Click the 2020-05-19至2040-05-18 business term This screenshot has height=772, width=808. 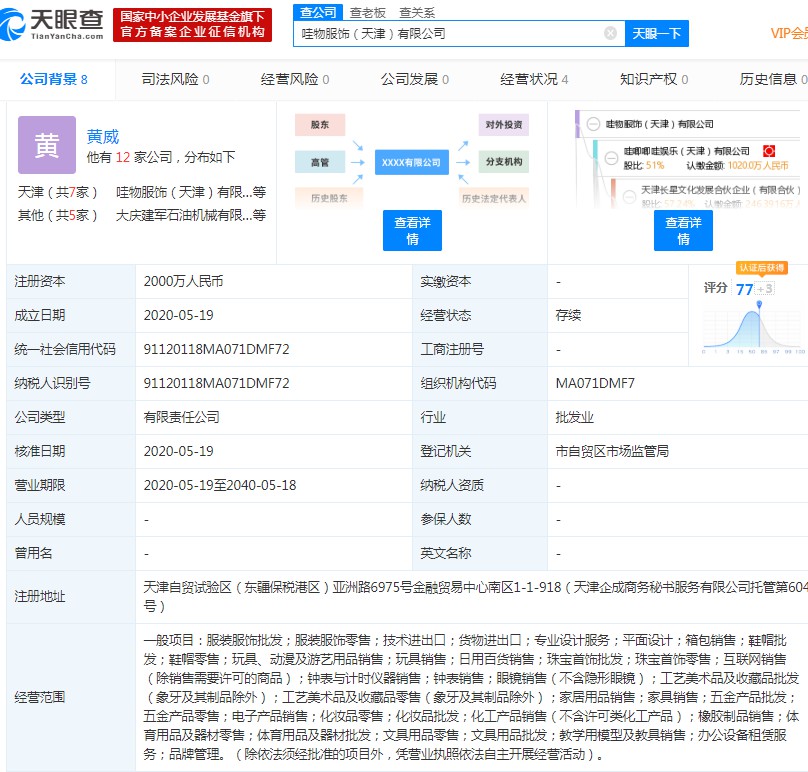[220, 485]
